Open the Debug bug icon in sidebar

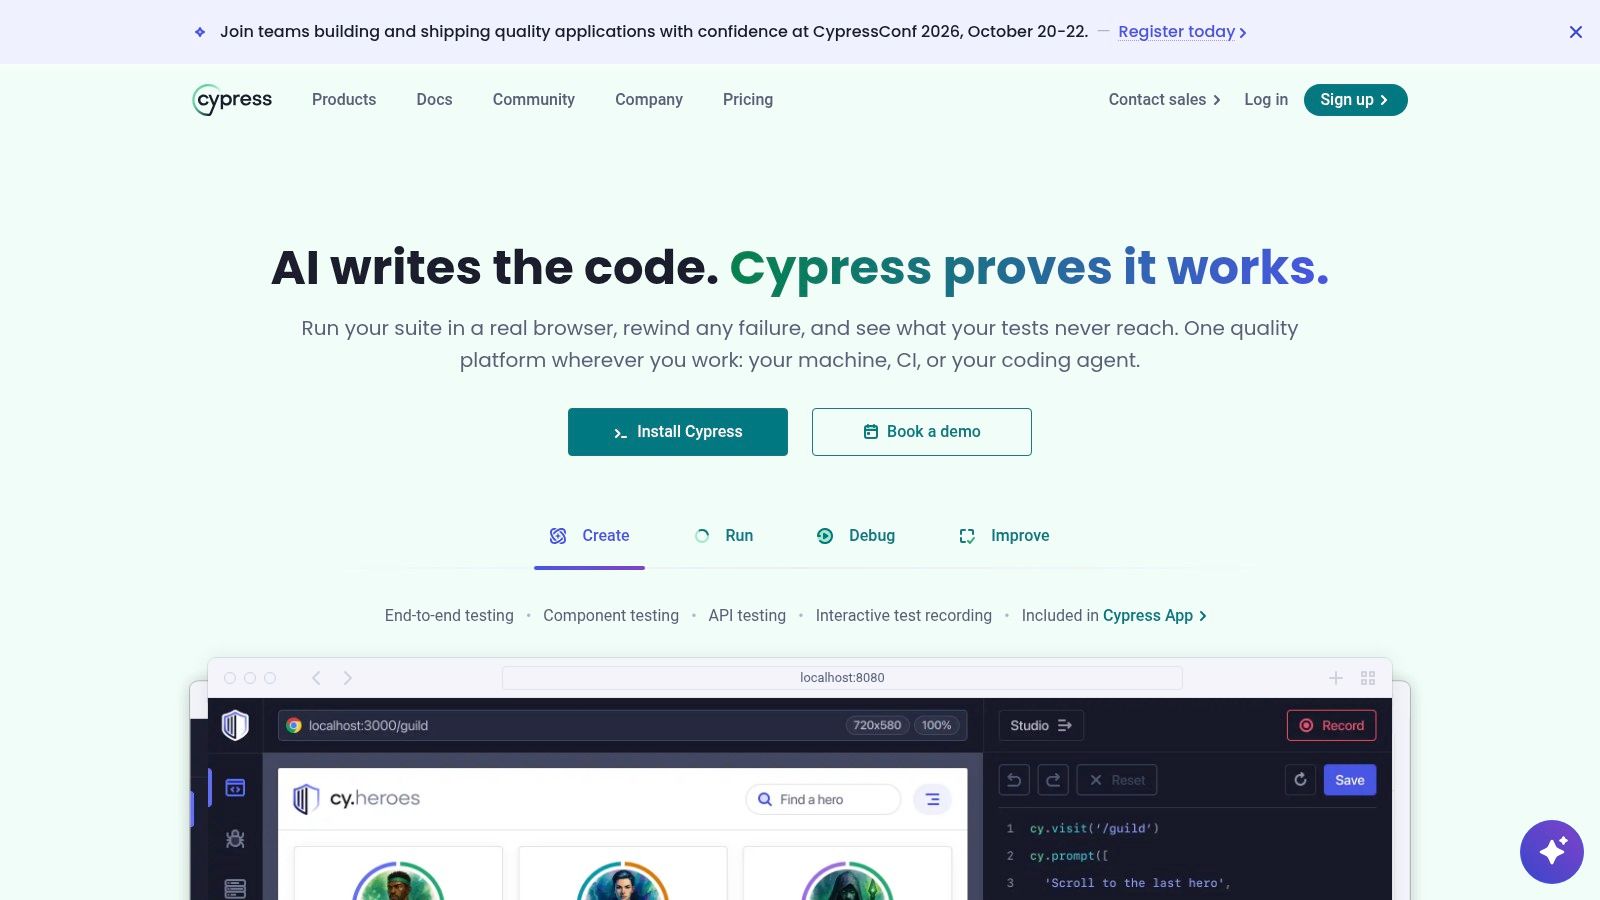pos(235,839)
